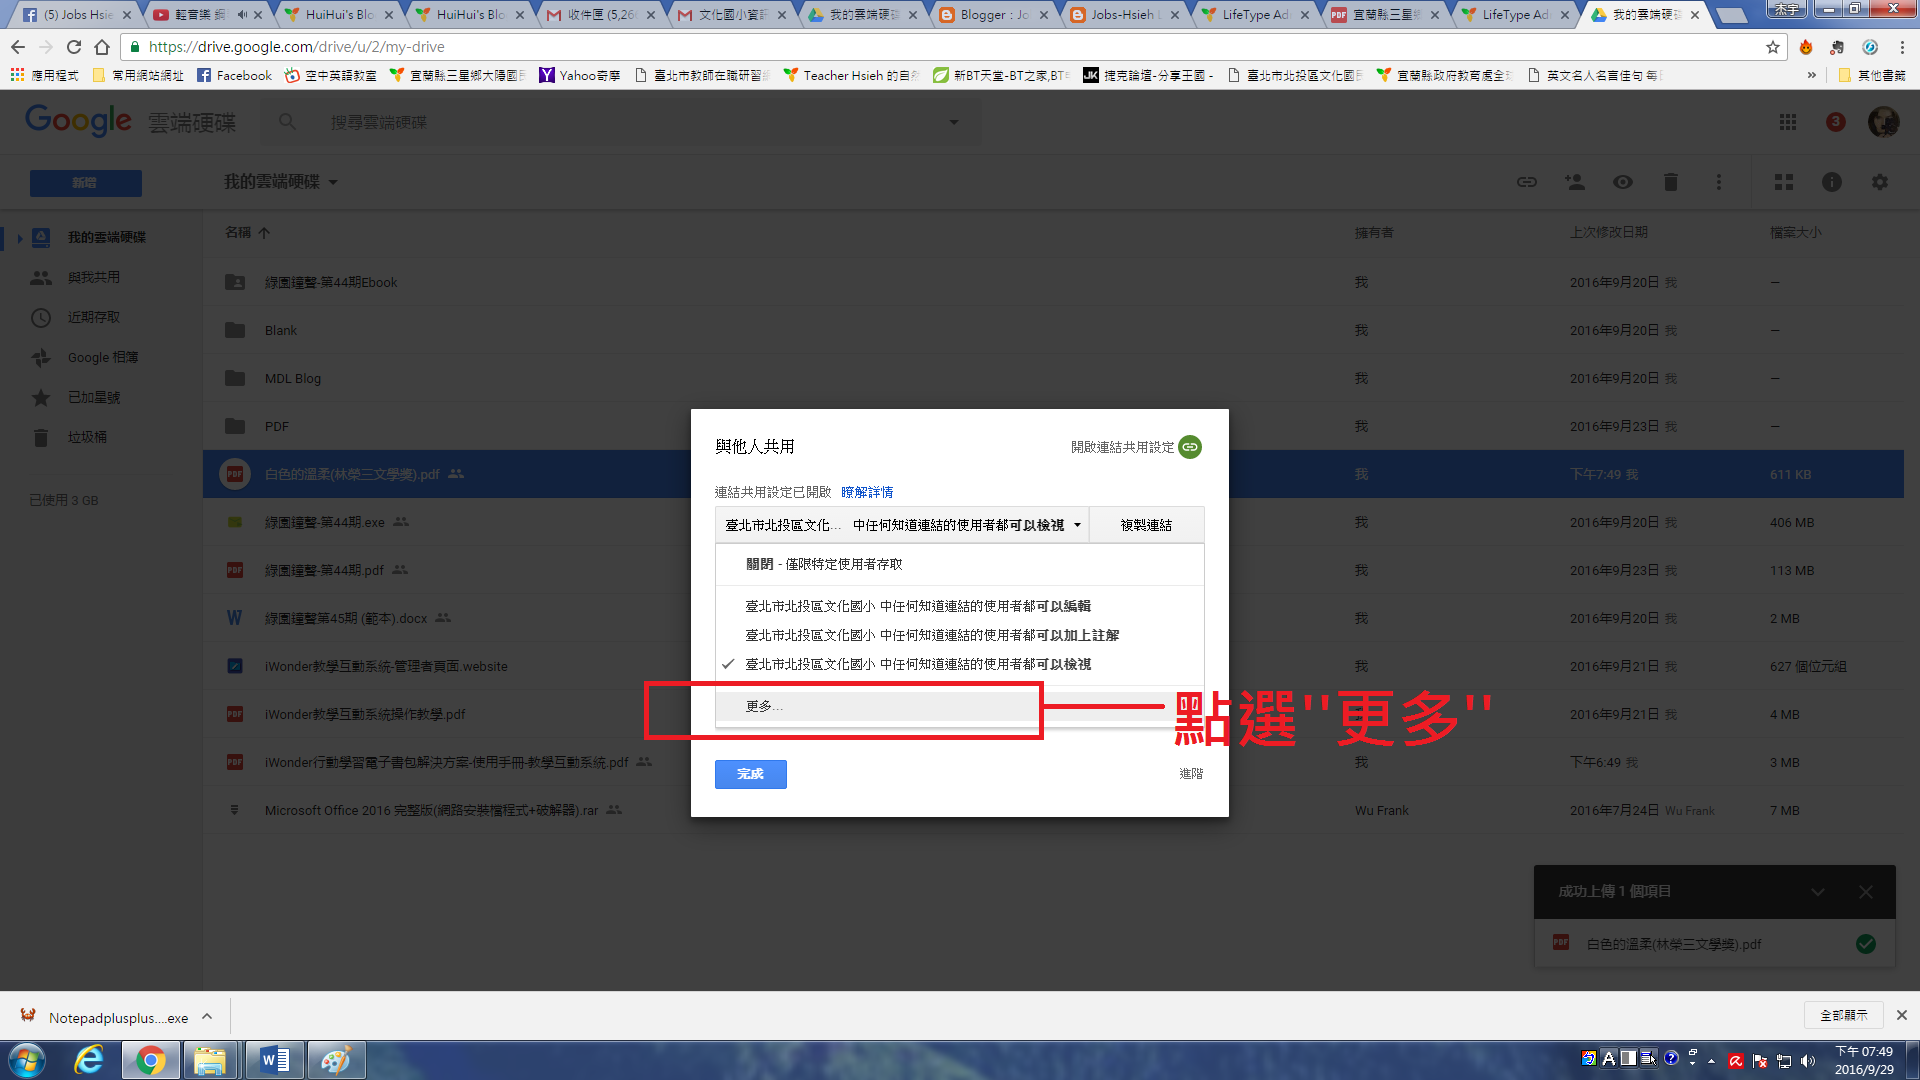1920x1080 pixels.
Task: Open Google 相簿 in the sidebar
Action: click(x=103, y=357)
